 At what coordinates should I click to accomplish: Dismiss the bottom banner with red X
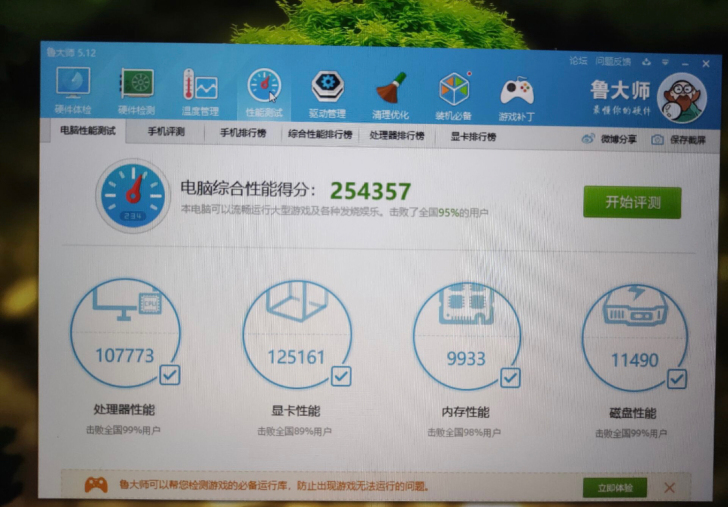(669, 488)
